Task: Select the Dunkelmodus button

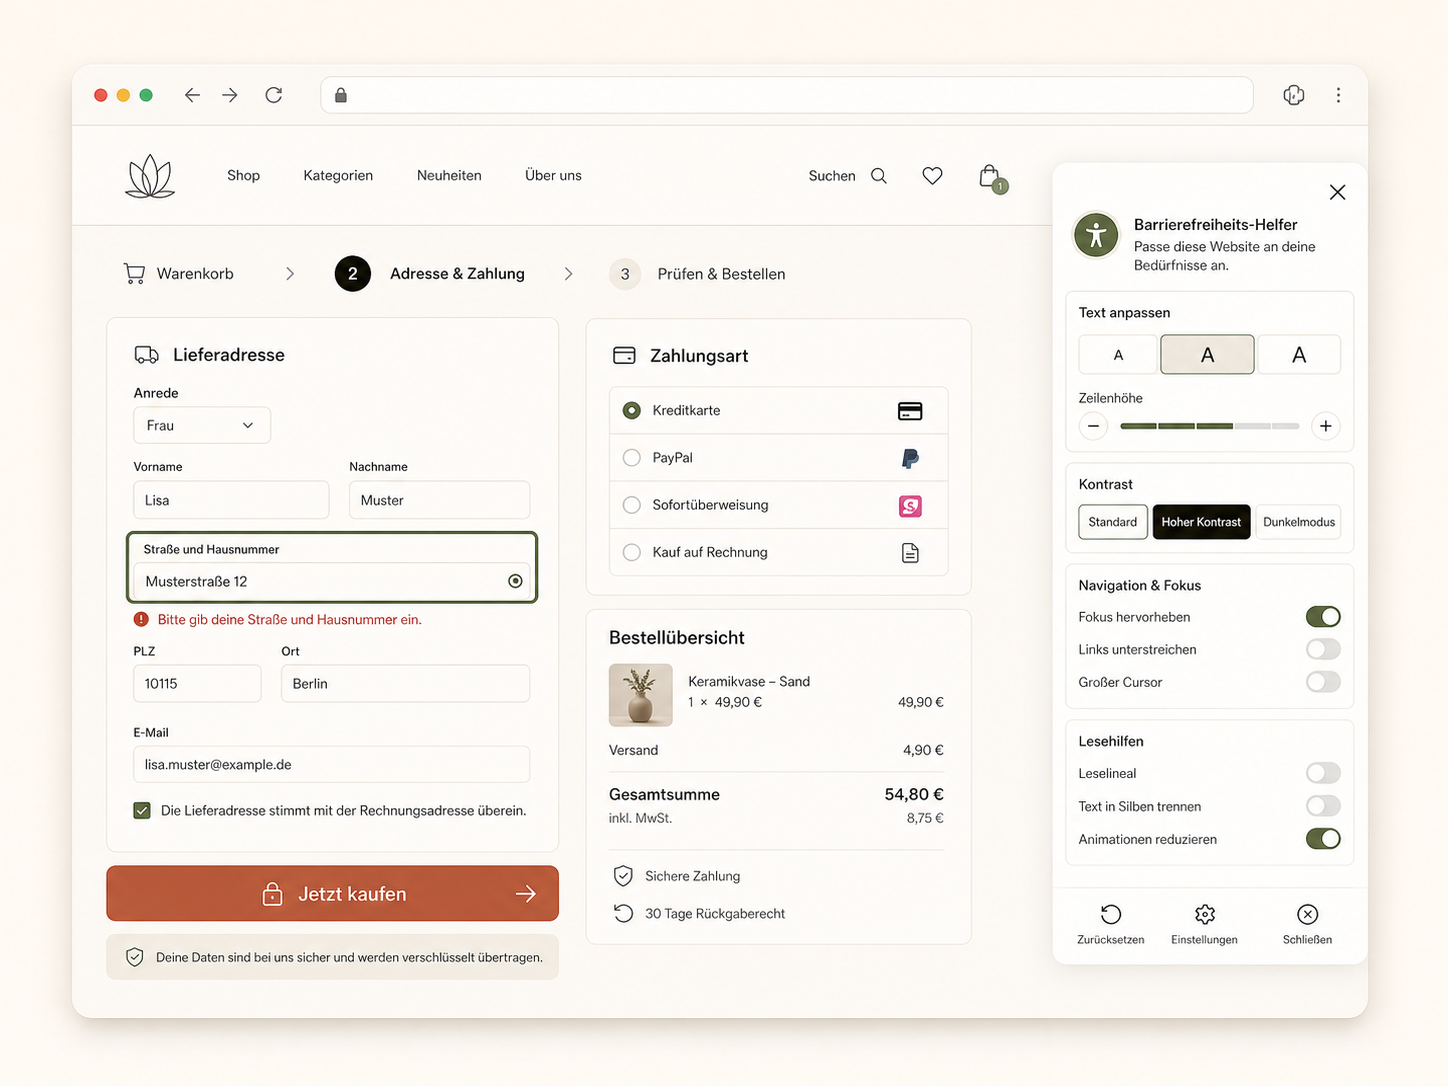Action: pyautogui.click(x=1298, y=522)
